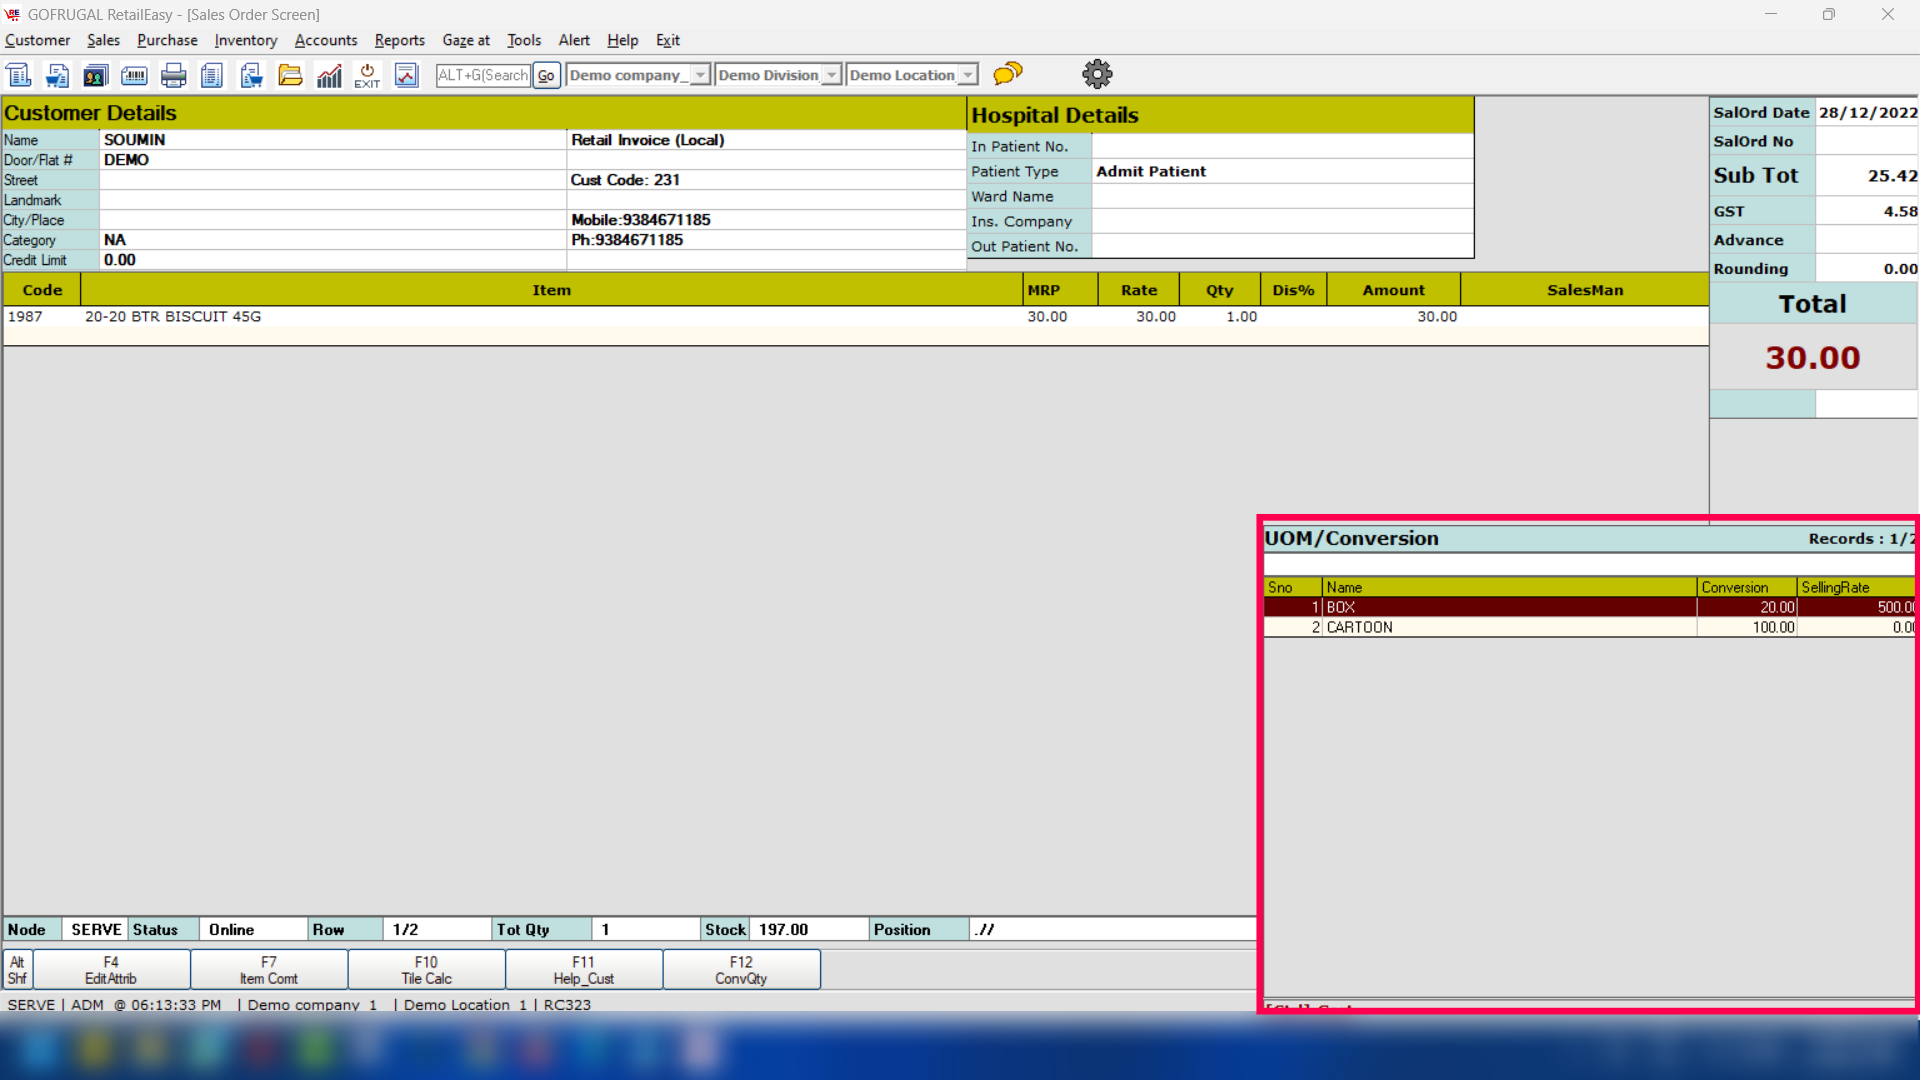Click the bar chart growth icon

[329, 75]
